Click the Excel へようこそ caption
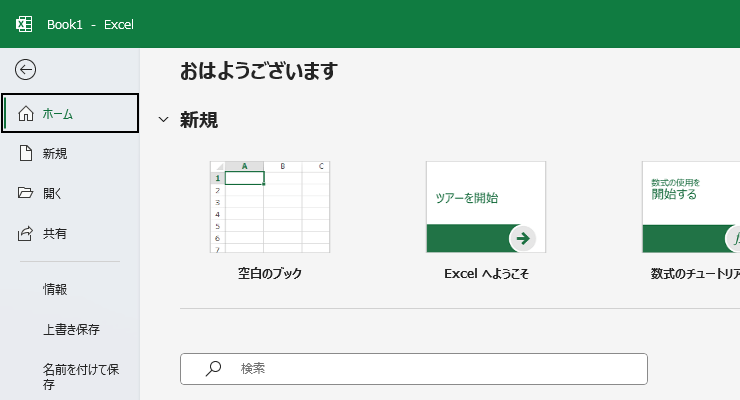 (x=486, y=274)
